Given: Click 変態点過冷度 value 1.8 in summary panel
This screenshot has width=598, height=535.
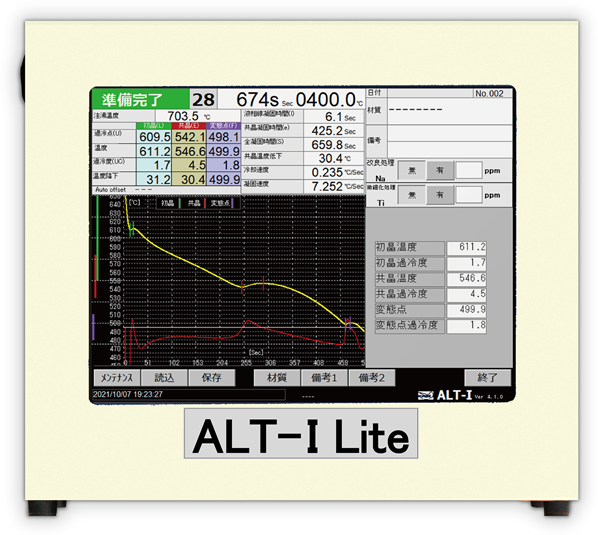Looking at the screenshot, I should pyautogui.click(x=466, y=325).
